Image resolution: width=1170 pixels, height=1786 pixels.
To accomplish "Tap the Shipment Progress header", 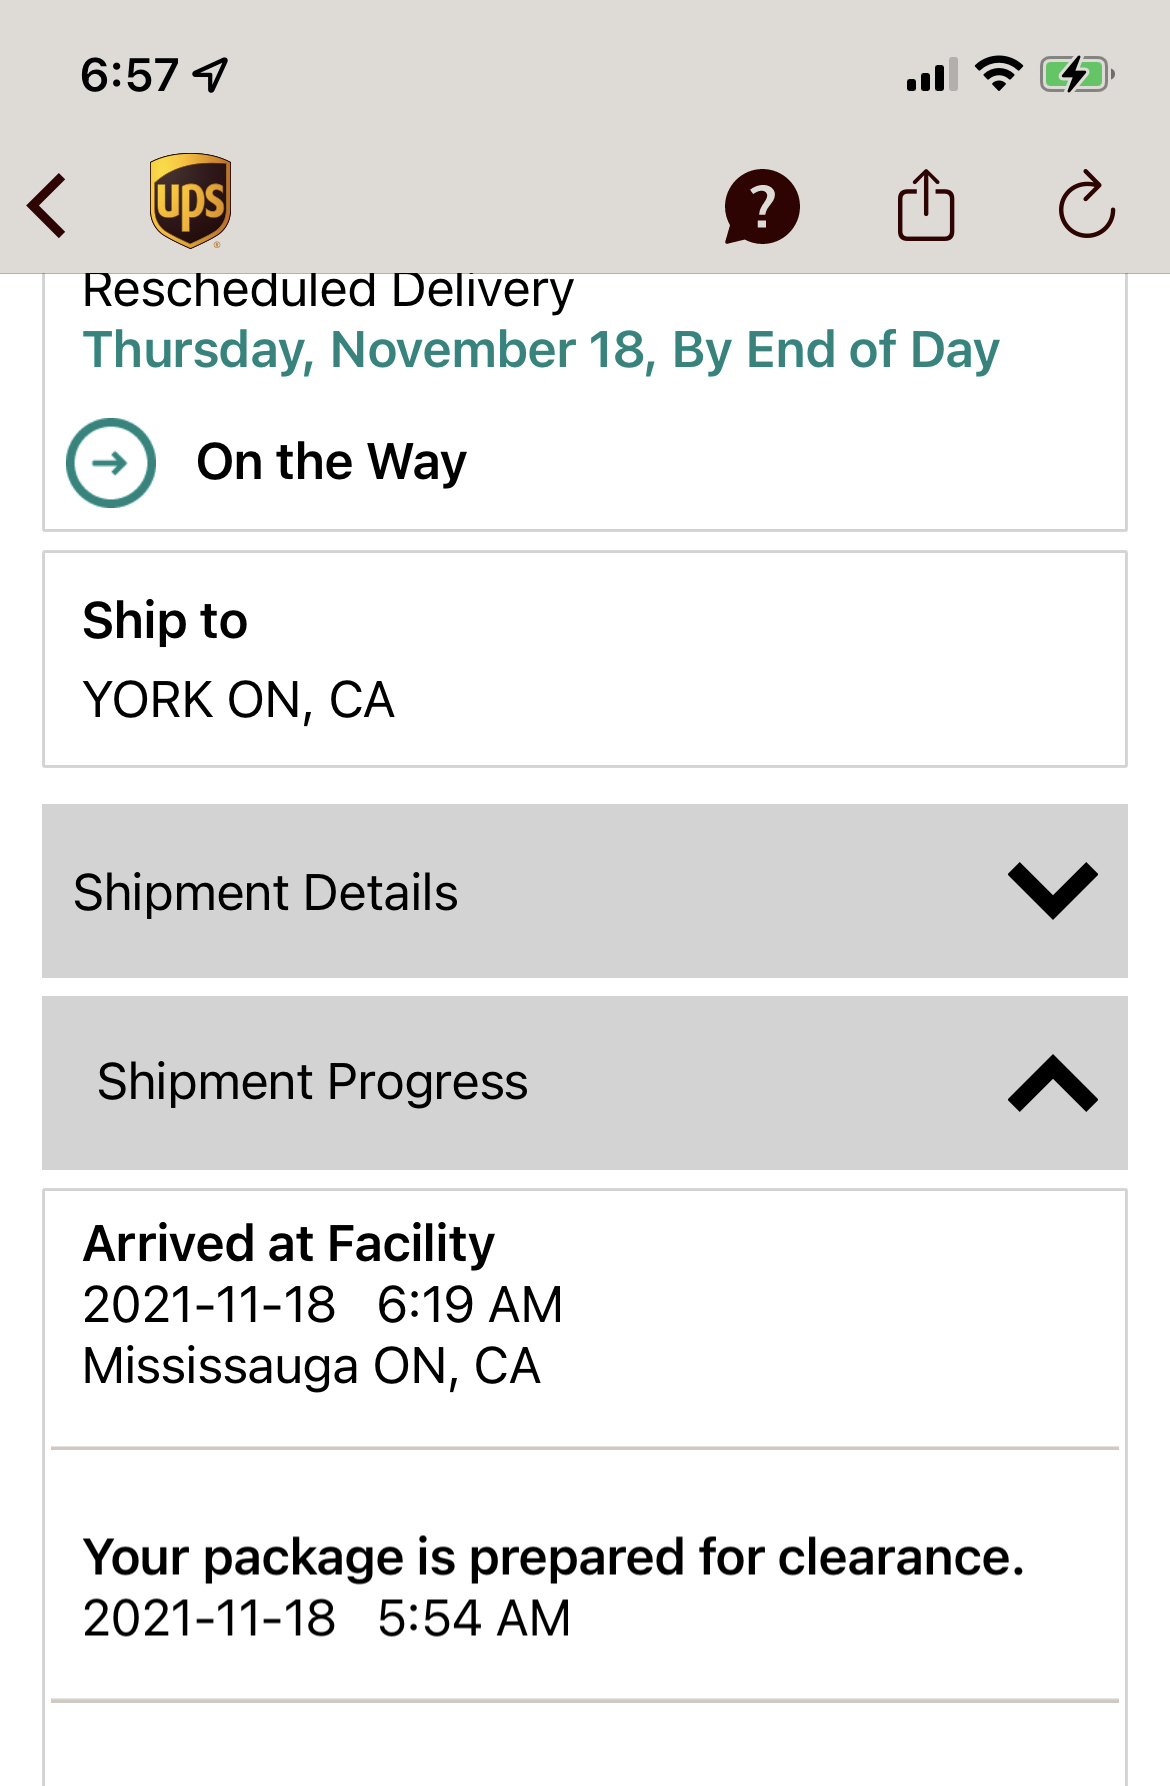I will coord(312,1082).
